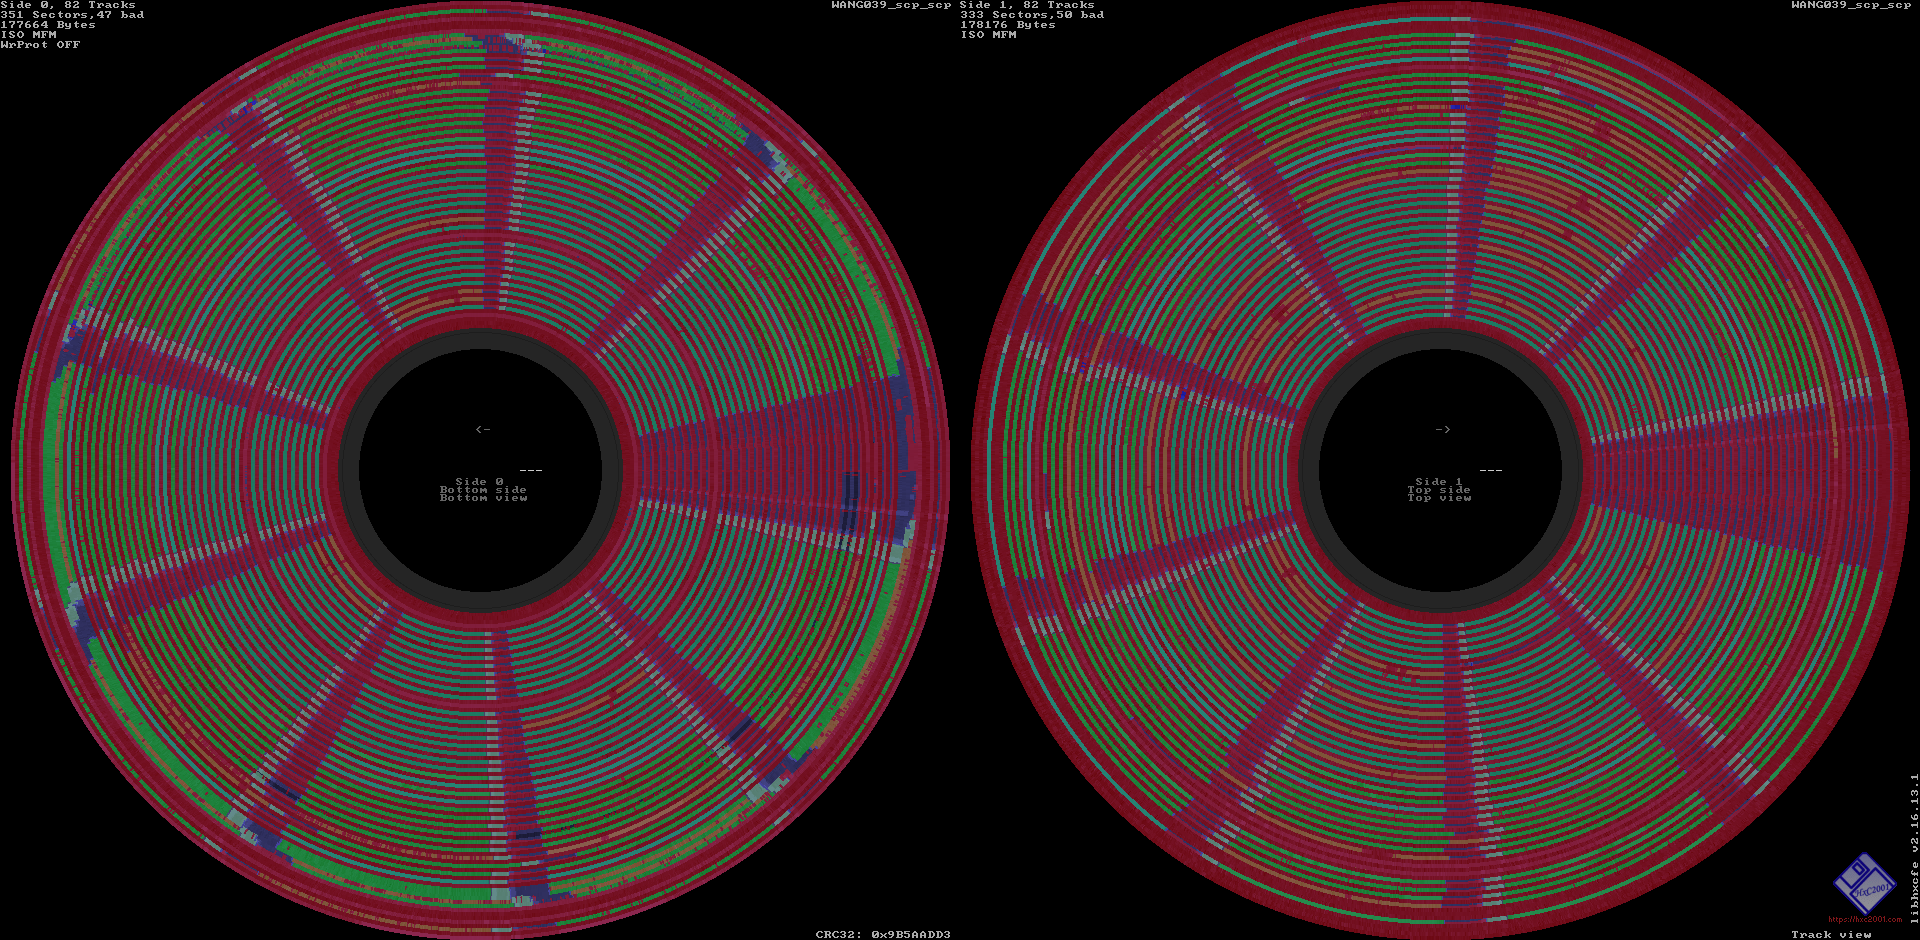Click 'ISO MFM' under Side 0 info

[29, 35]
